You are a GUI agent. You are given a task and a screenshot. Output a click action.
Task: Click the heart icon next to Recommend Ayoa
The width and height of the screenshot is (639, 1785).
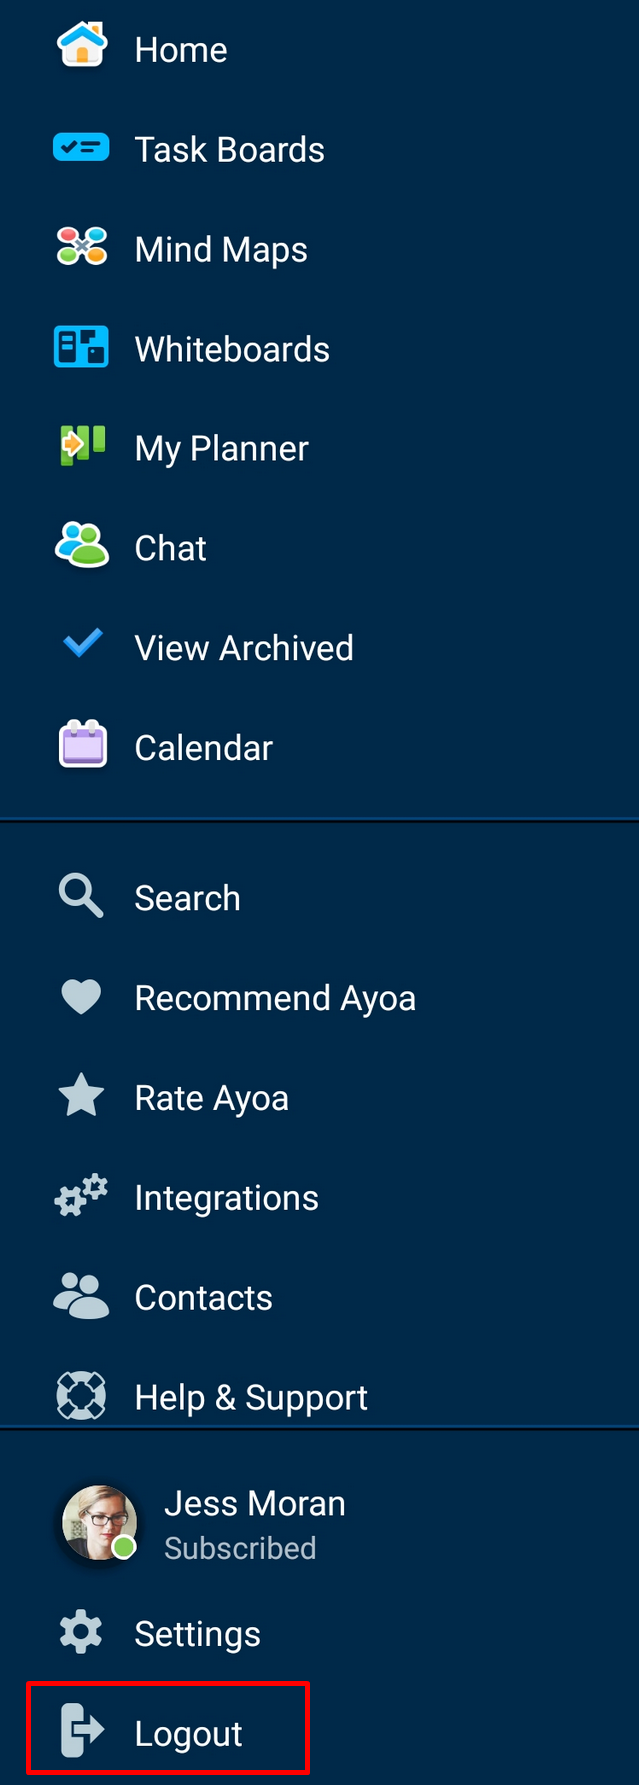(80, 996)
